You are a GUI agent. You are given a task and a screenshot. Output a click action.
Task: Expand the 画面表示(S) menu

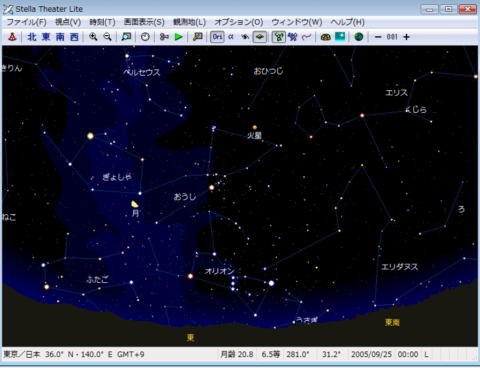(x=144, y=22)
